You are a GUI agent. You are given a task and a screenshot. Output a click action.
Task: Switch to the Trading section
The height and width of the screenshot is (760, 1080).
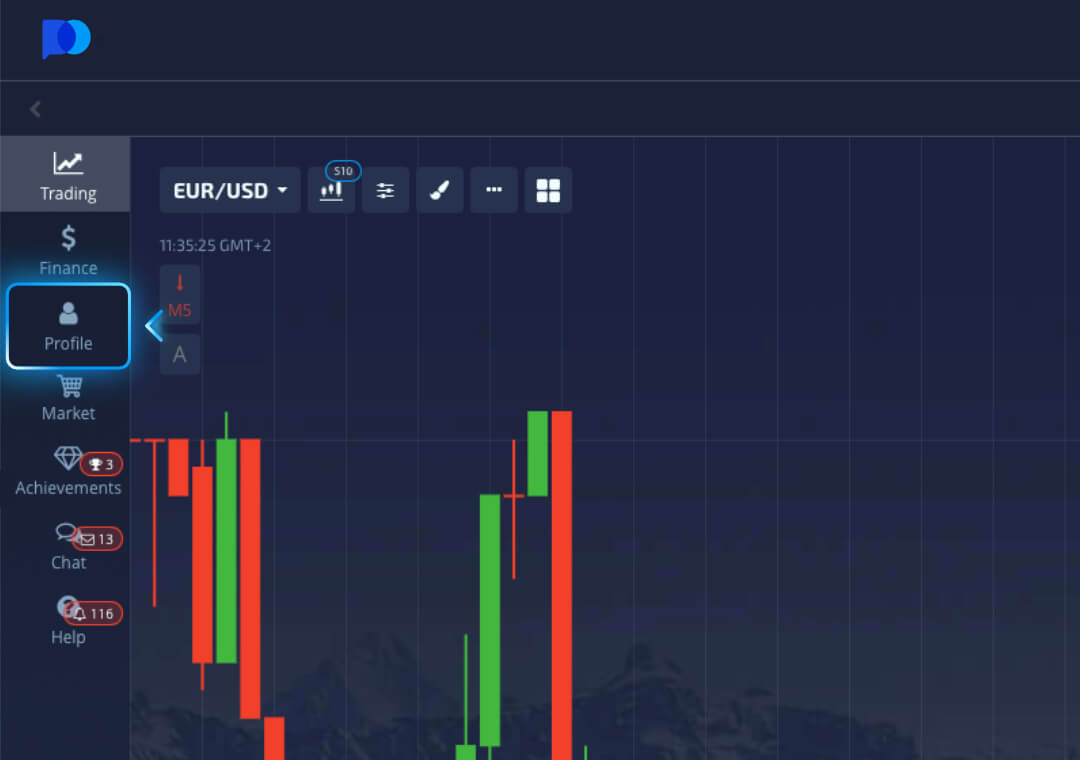point(68,175)
